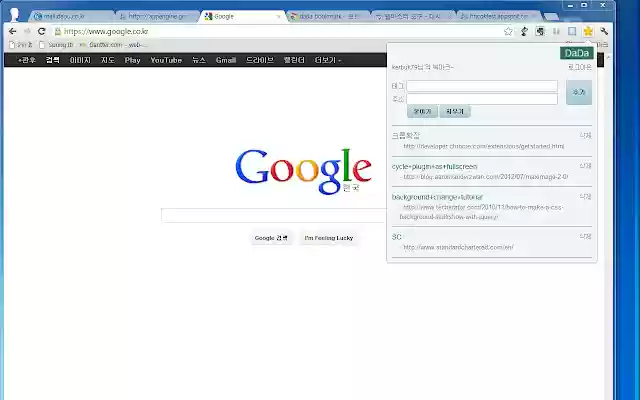The width and height of the screenshot is (640, 400).
Task: Click the 크롬확장 bookmark title
Action: click(x=405, y=135)
